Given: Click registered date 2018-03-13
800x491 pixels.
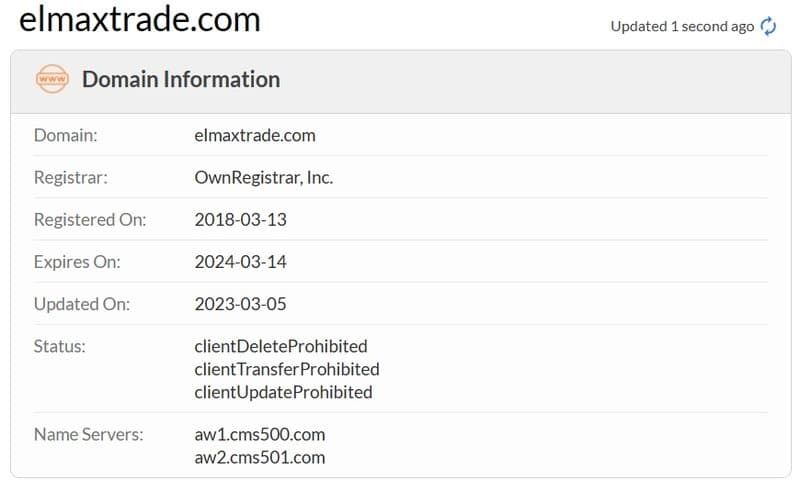Looking at the screenshot, I should click(x=240, y=219).
